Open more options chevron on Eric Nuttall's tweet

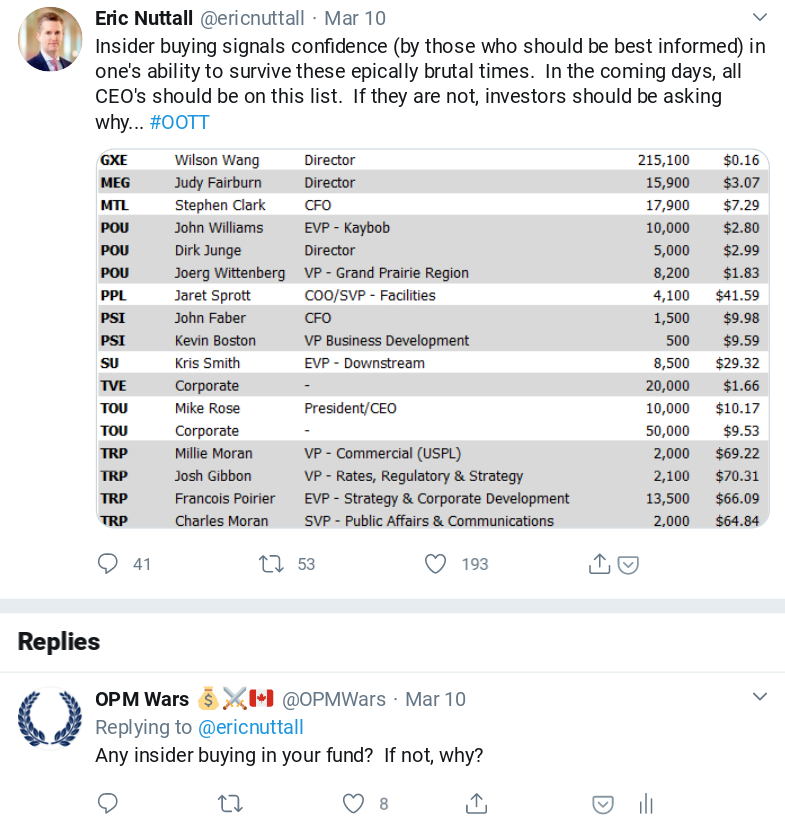[759, 18]
